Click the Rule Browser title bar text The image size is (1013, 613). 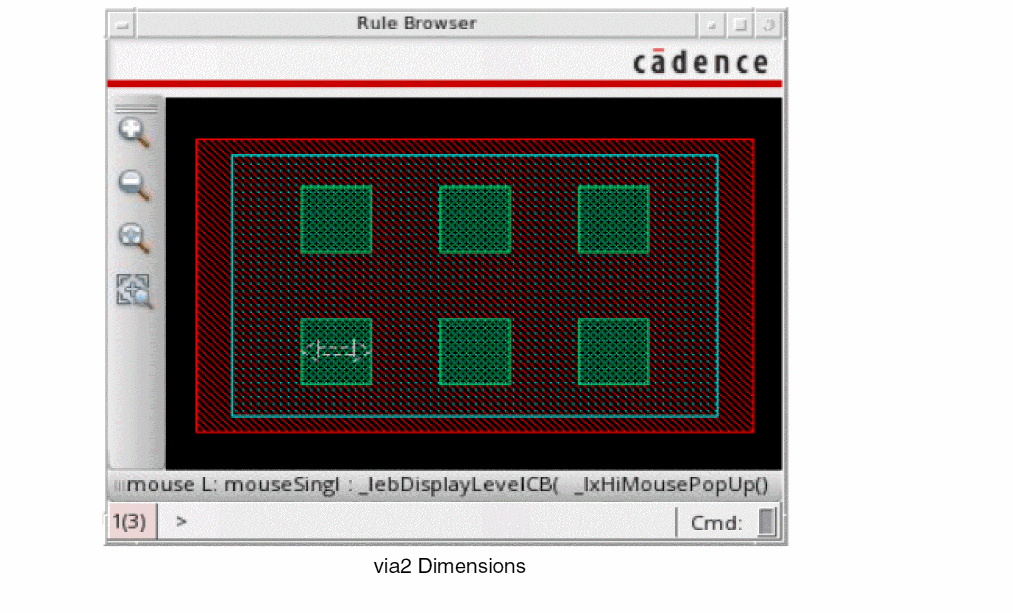coord(417,23)
